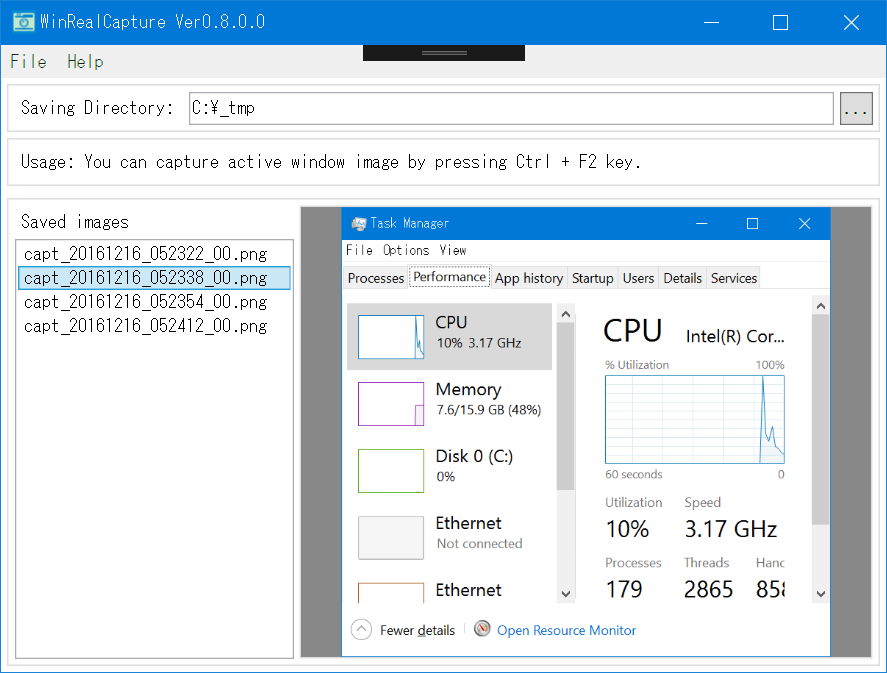Image resolution: width=887 pixels, height=673 pixels.
Task: Click the 3.17 GHz speed value
Action: tap(730, 529)
